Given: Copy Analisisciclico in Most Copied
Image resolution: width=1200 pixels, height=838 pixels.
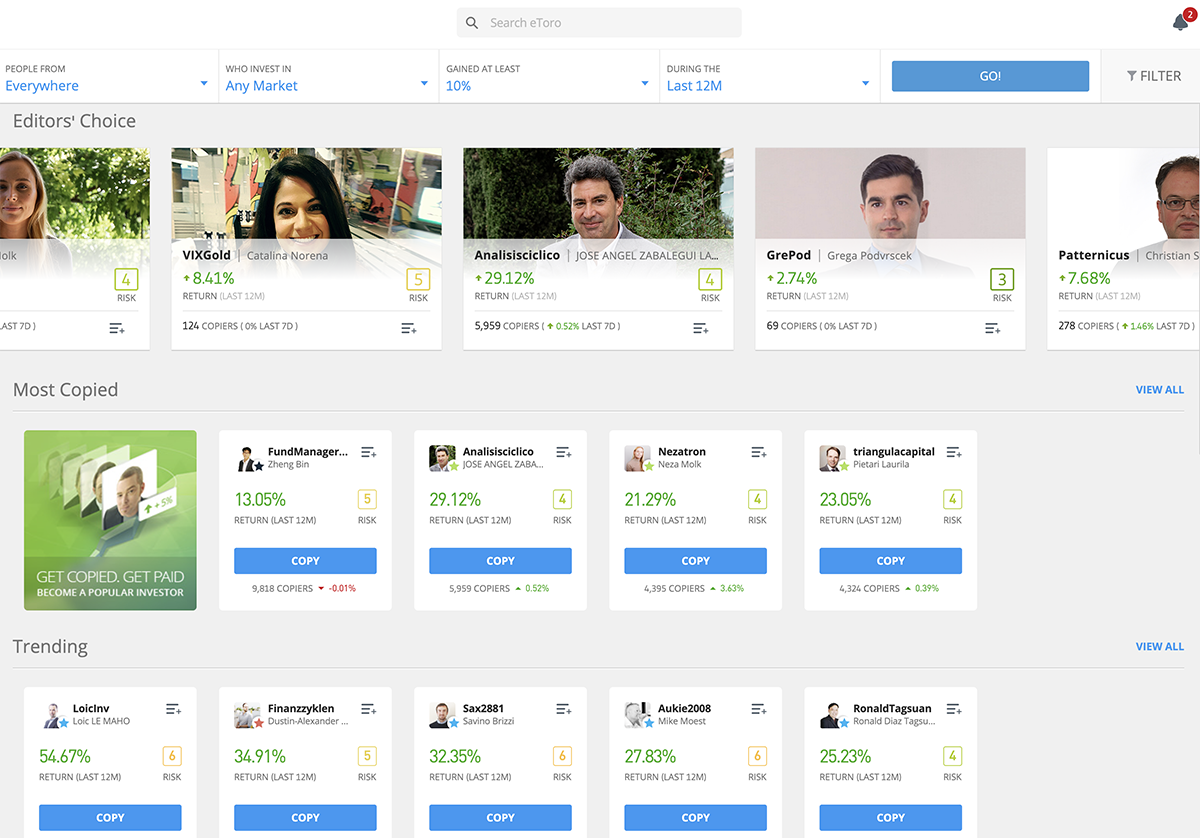Looking at the screenshot, I should click(x=500, y=561).
